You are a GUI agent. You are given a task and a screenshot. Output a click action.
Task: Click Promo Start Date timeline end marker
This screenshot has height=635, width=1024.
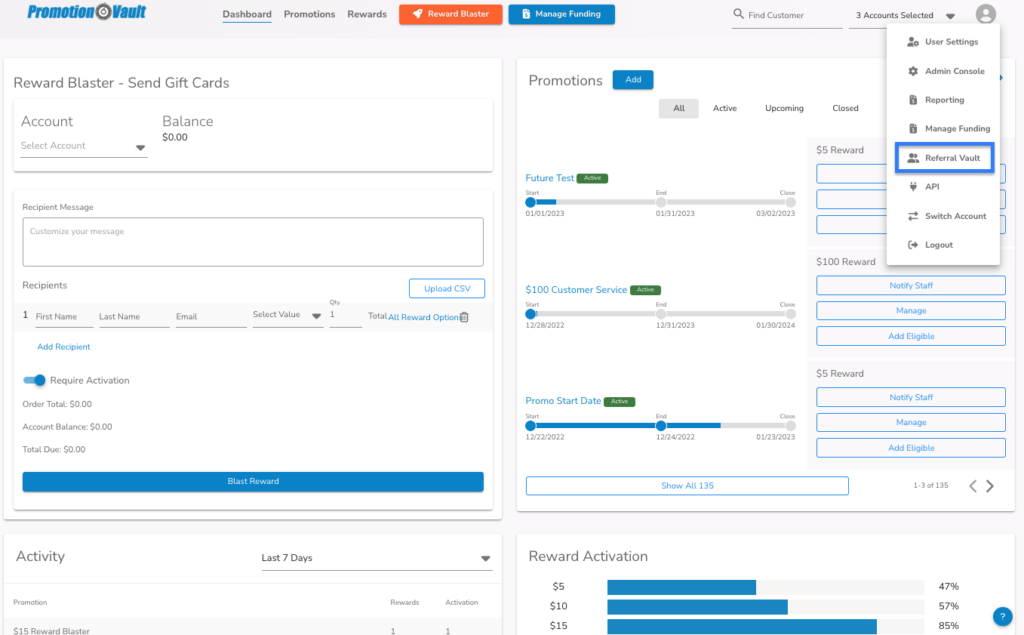pyautogui.click(x=661, y=426)
